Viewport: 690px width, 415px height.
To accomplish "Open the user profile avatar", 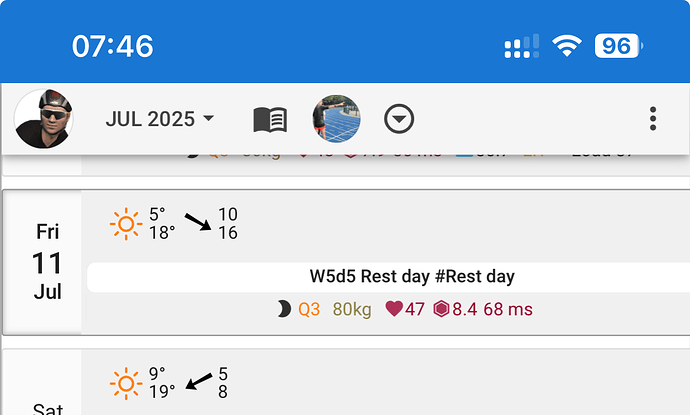I will [x=44, y=120].
